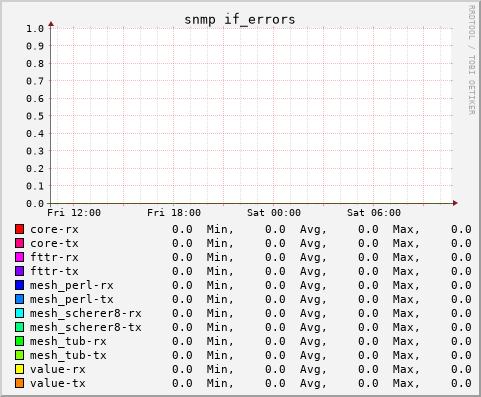The width and height of the screenshot is (481, 397).
Task: Click the mesh_scherer8-rx legend label
Action: pos(86,314)
